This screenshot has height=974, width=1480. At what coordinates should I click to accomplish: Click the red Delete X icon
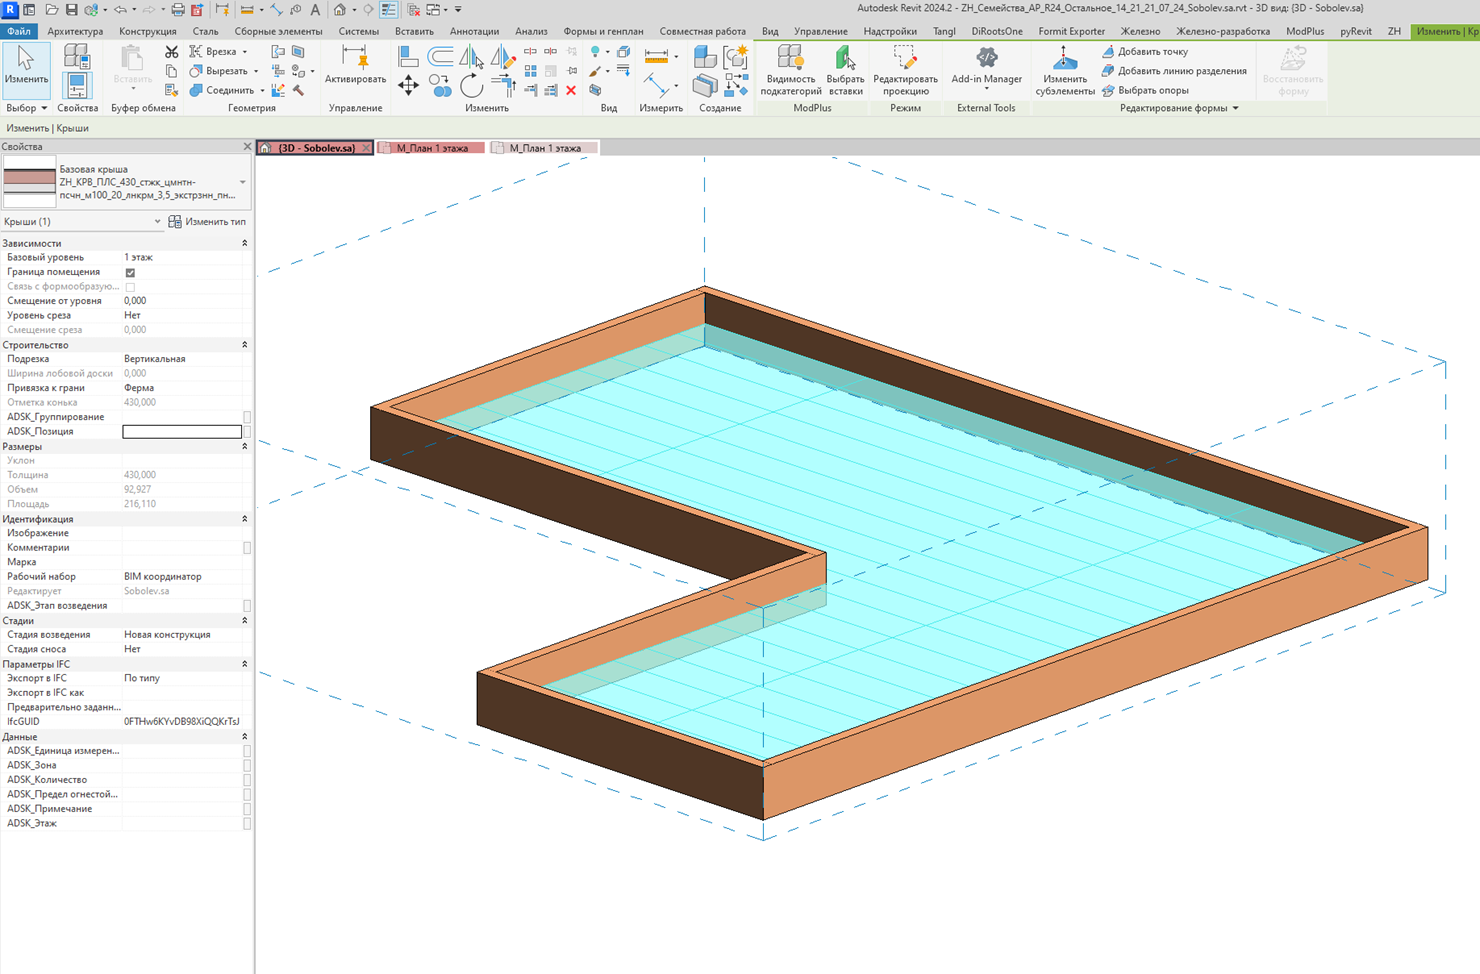(571, 90)
